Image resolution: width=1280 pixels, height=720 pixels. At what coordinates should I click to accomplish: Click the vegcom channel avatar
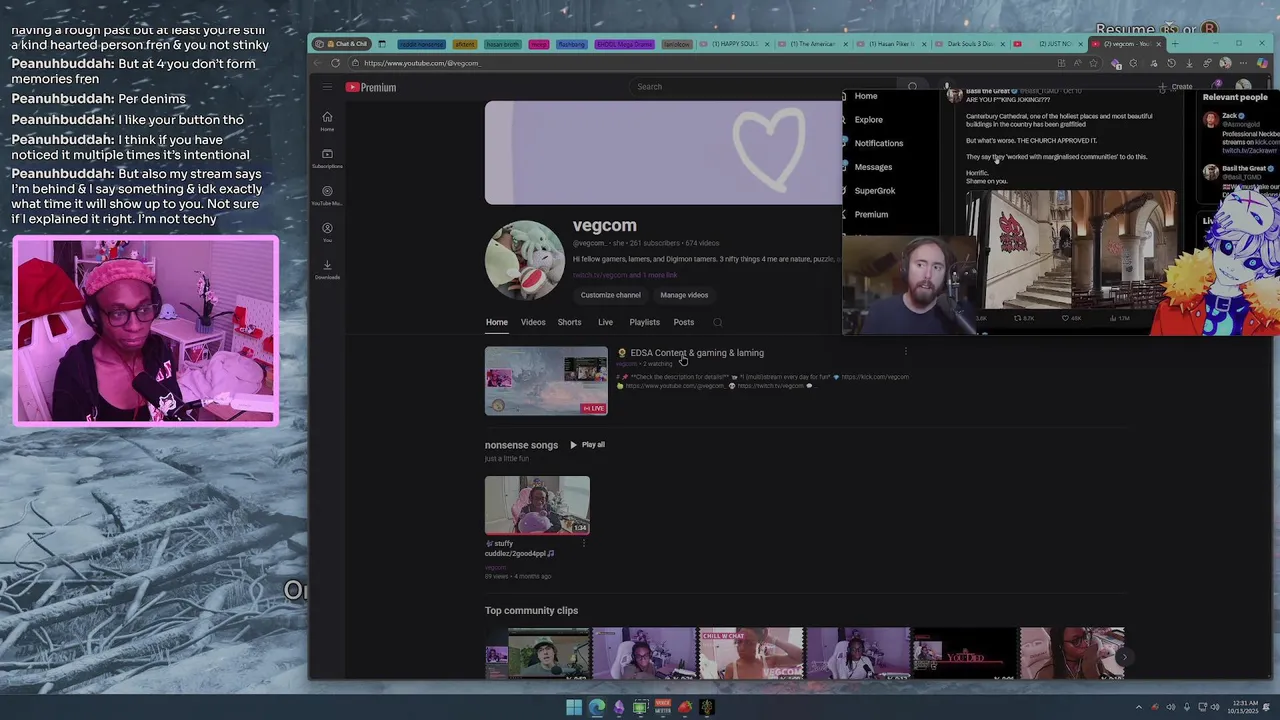point(524,260)
